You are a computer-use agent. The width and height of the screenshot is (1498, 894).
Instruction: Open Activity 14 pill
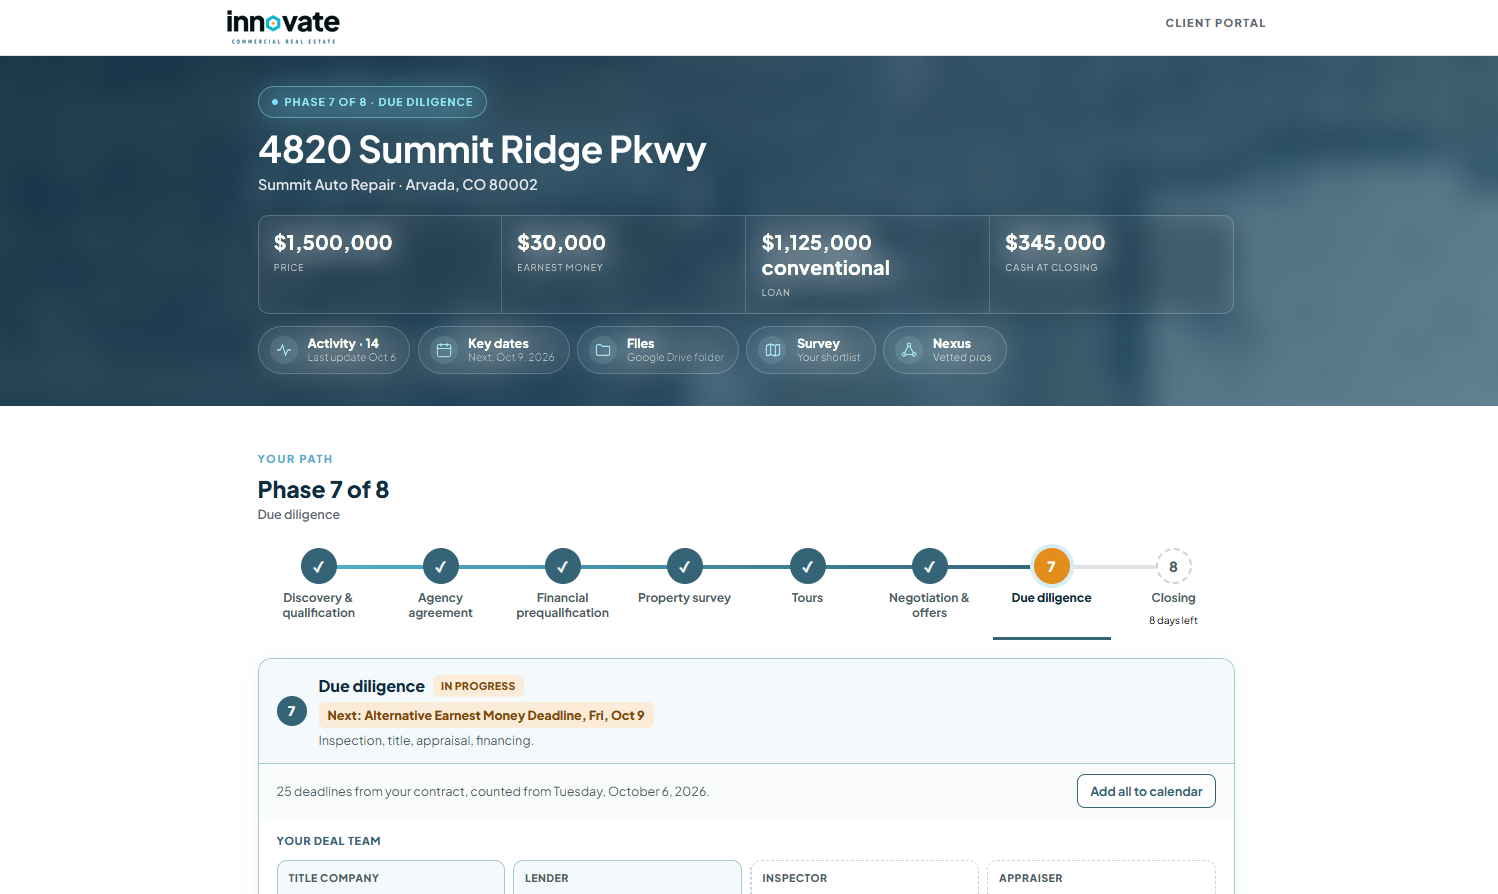click(x=334, y=350)
